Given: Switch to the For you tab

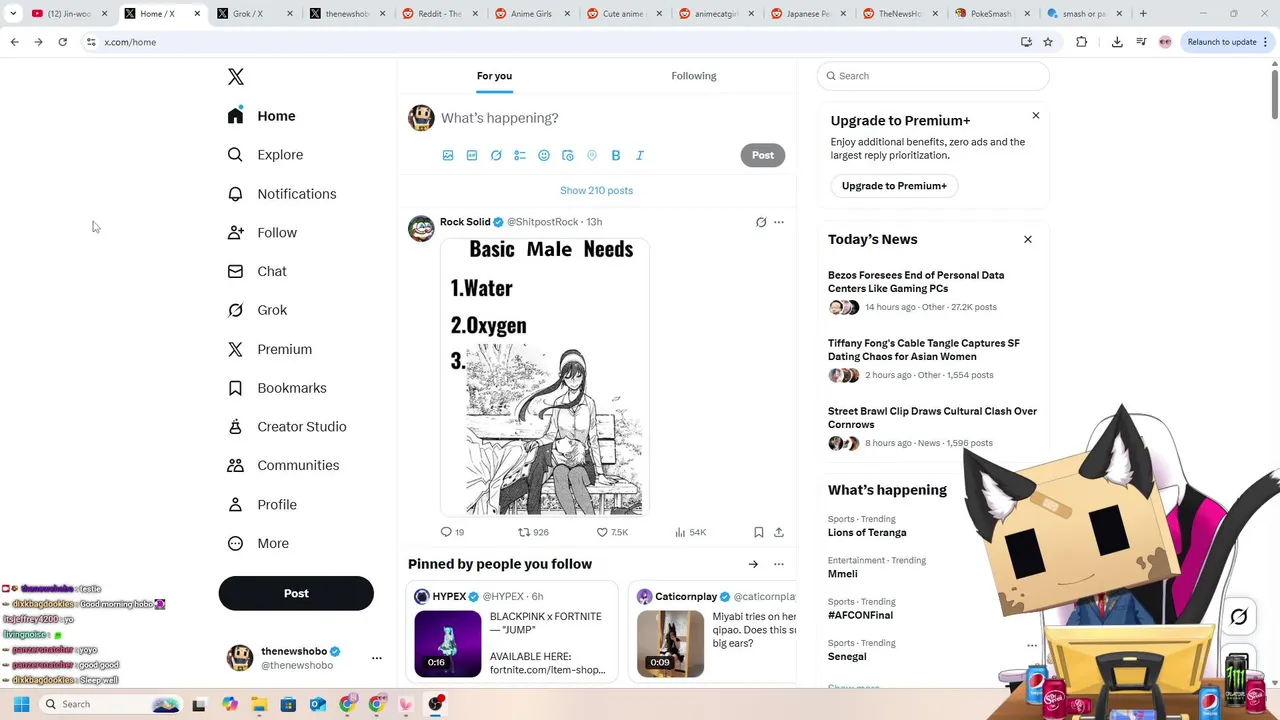Looking at the screenshot, I should 494,76.
